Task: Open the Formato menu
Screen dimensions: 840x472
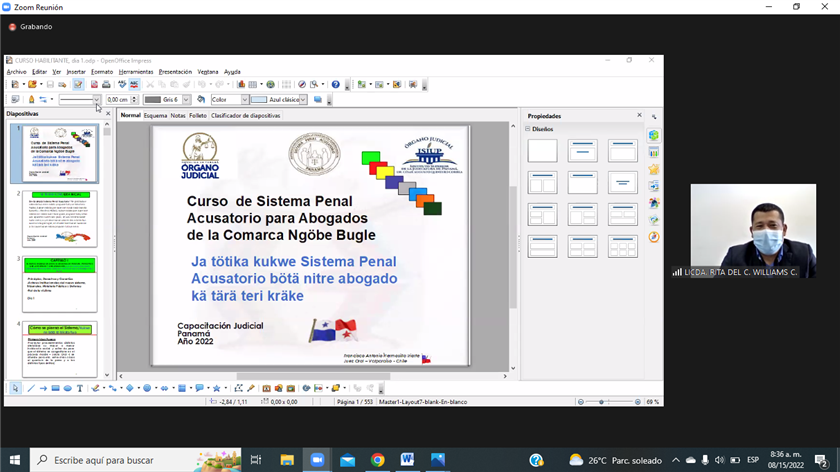Action: coord(102,72)
